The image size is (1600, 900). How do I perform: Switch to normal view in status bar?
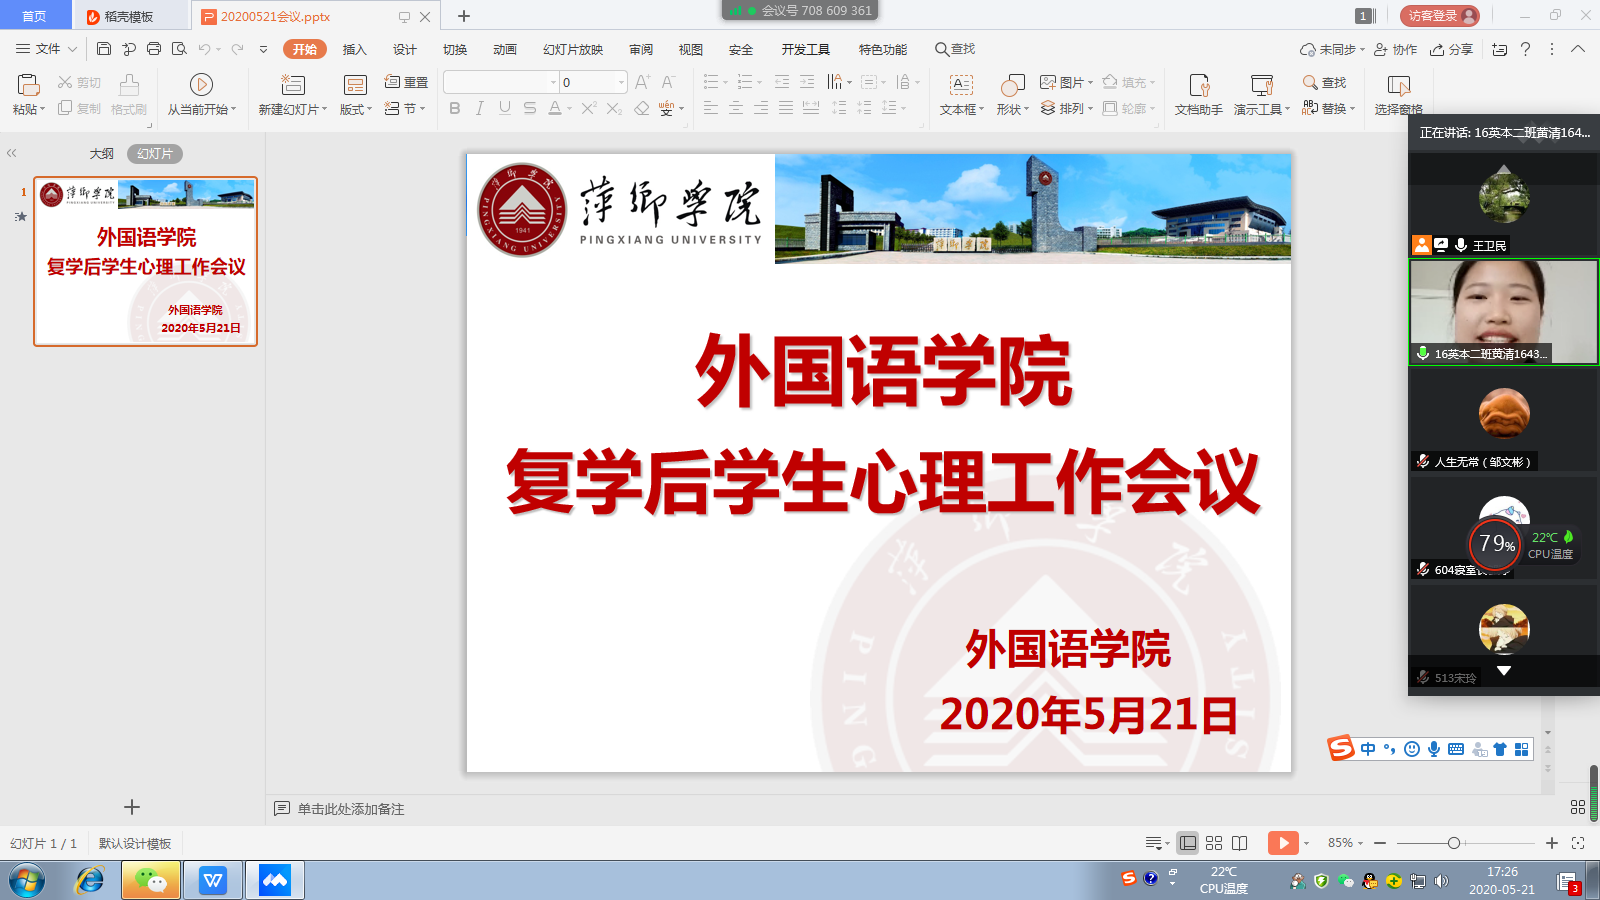point(1187,843)
